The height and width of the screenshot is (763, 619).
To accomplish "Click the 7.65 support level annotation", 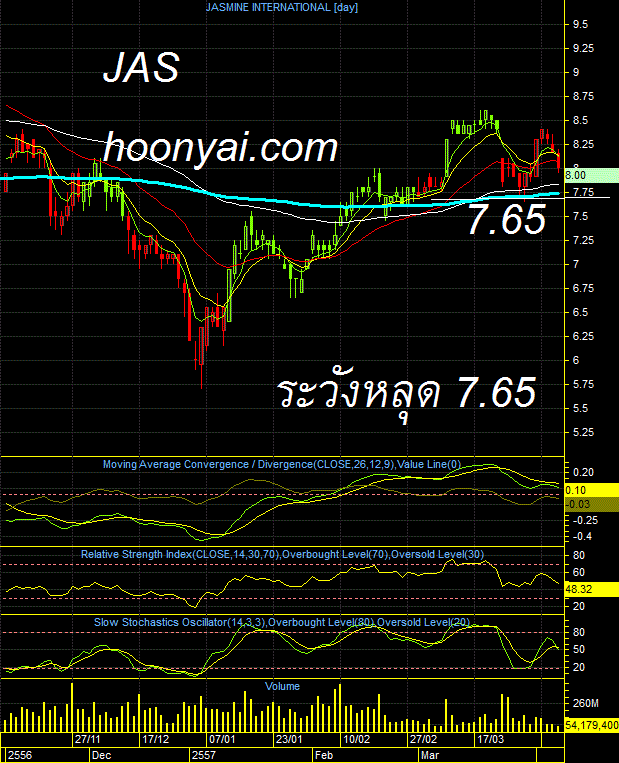I will (507, 220).
